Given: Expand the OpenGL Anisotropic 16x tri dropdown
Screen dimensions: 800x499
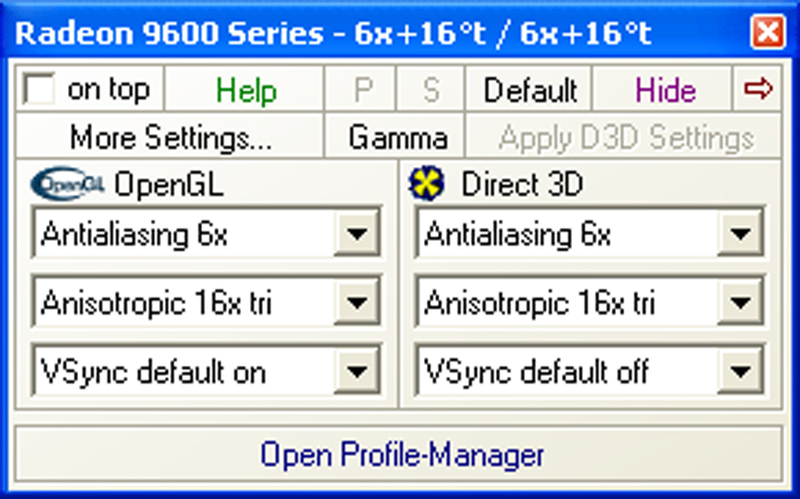Looking at the screenshot, I should (357, 303).
